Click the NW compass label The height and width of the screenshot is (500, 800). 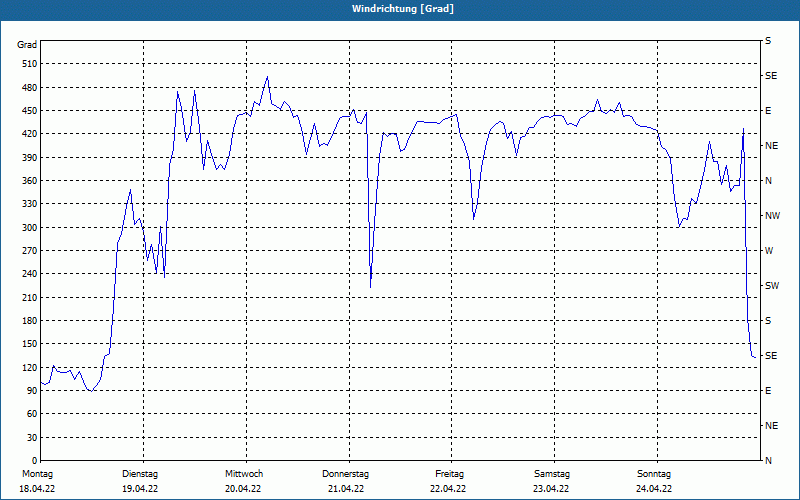pyautogui.click(x=772, y=216)
